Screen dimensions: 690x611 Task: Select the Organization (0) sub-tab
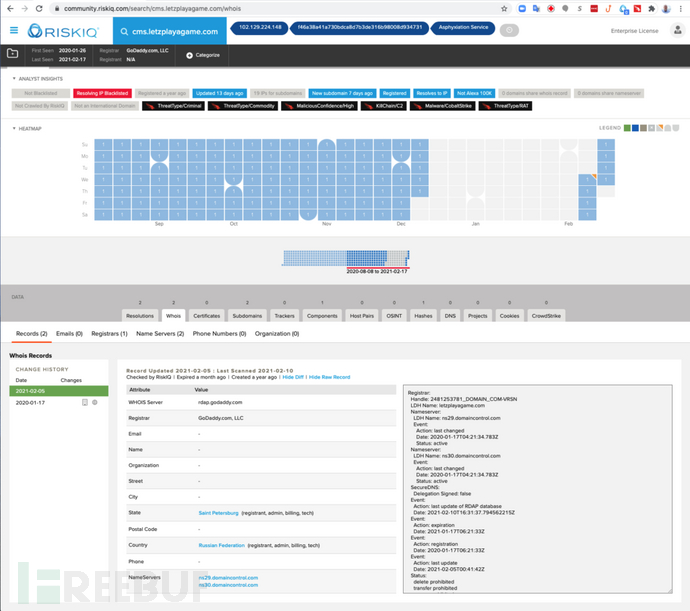pyautogui.click(x=277, y=334)
